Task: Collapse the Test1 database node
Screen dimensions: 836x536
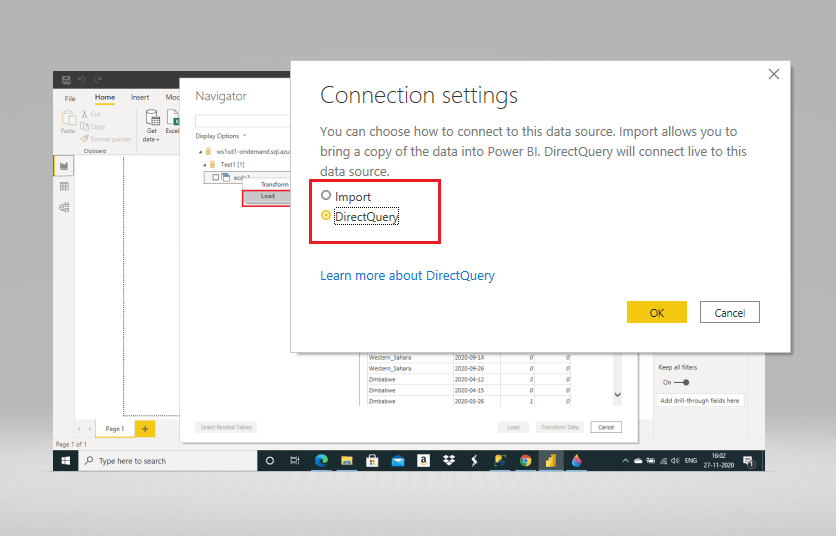Action: pos(205,165)
